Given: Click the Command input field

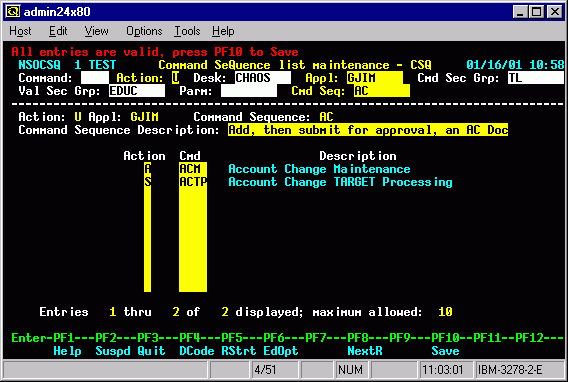Looking at the screenshot, I should pyautogui.click(x=95, y=78).
